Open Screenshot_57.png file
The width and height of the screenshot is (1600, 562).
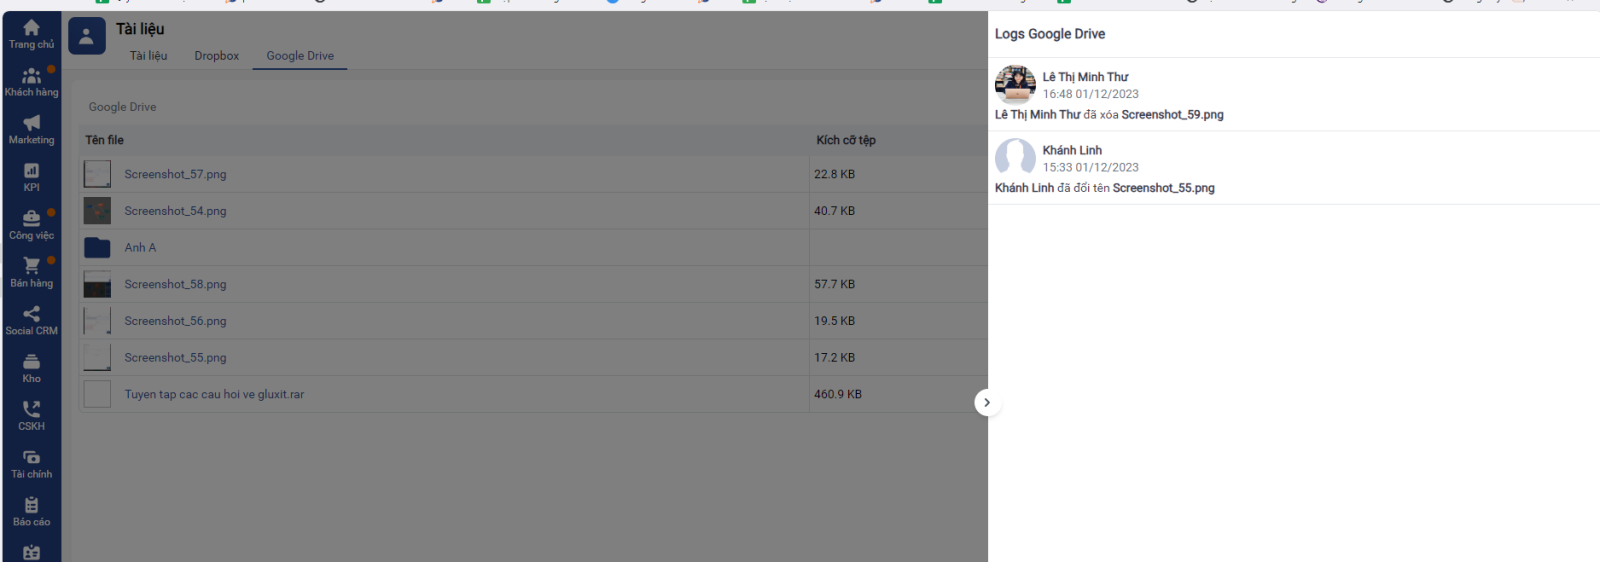click(x=175, y=174)
